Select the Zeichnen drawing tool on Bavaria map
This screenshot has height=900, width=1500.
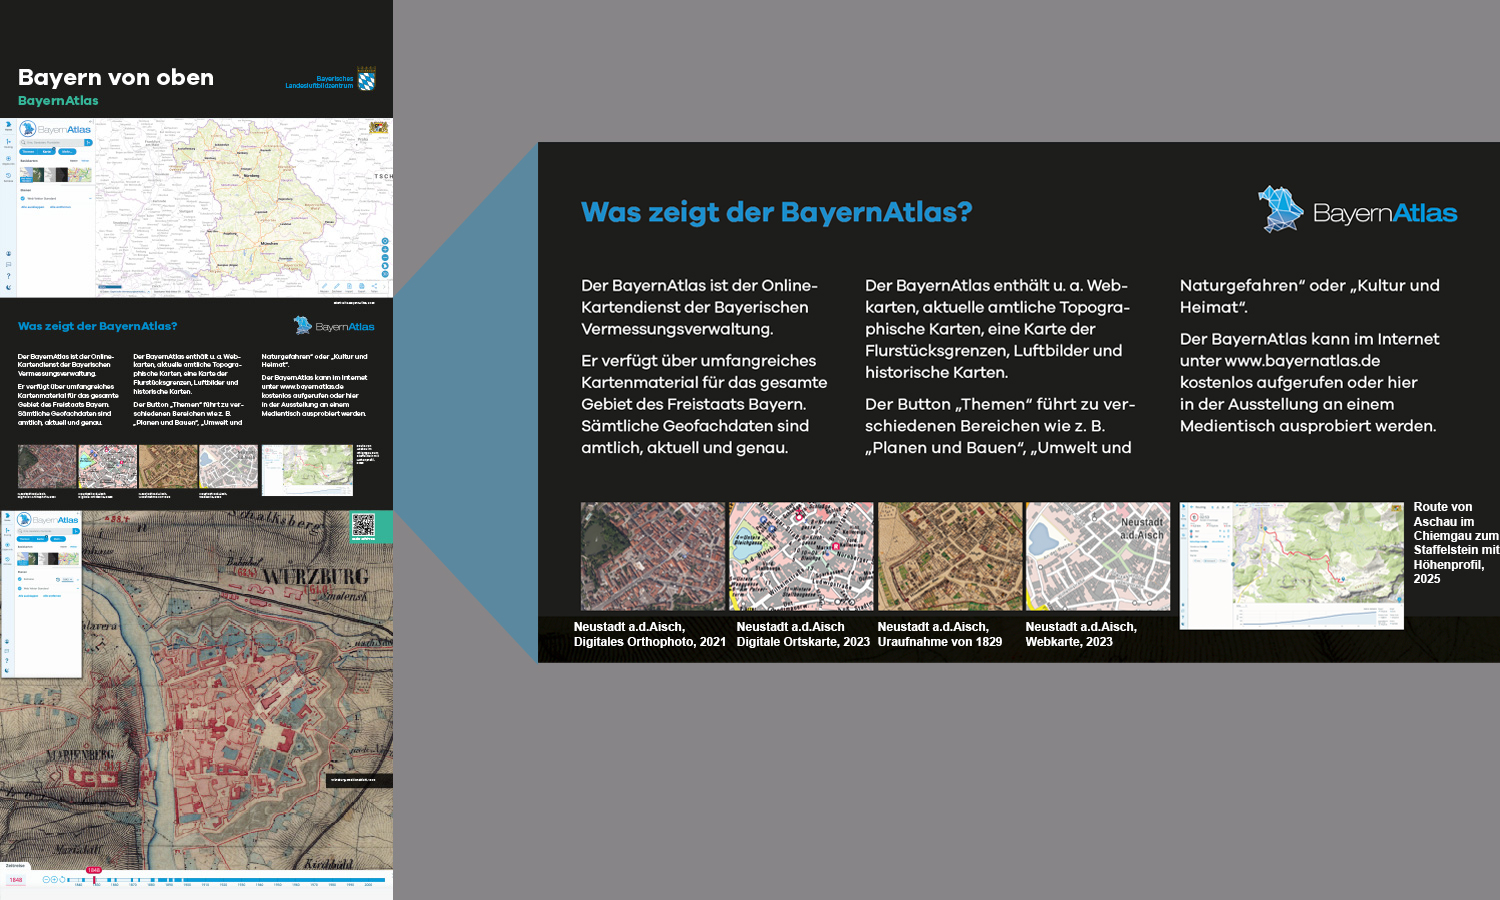point(337,287)
